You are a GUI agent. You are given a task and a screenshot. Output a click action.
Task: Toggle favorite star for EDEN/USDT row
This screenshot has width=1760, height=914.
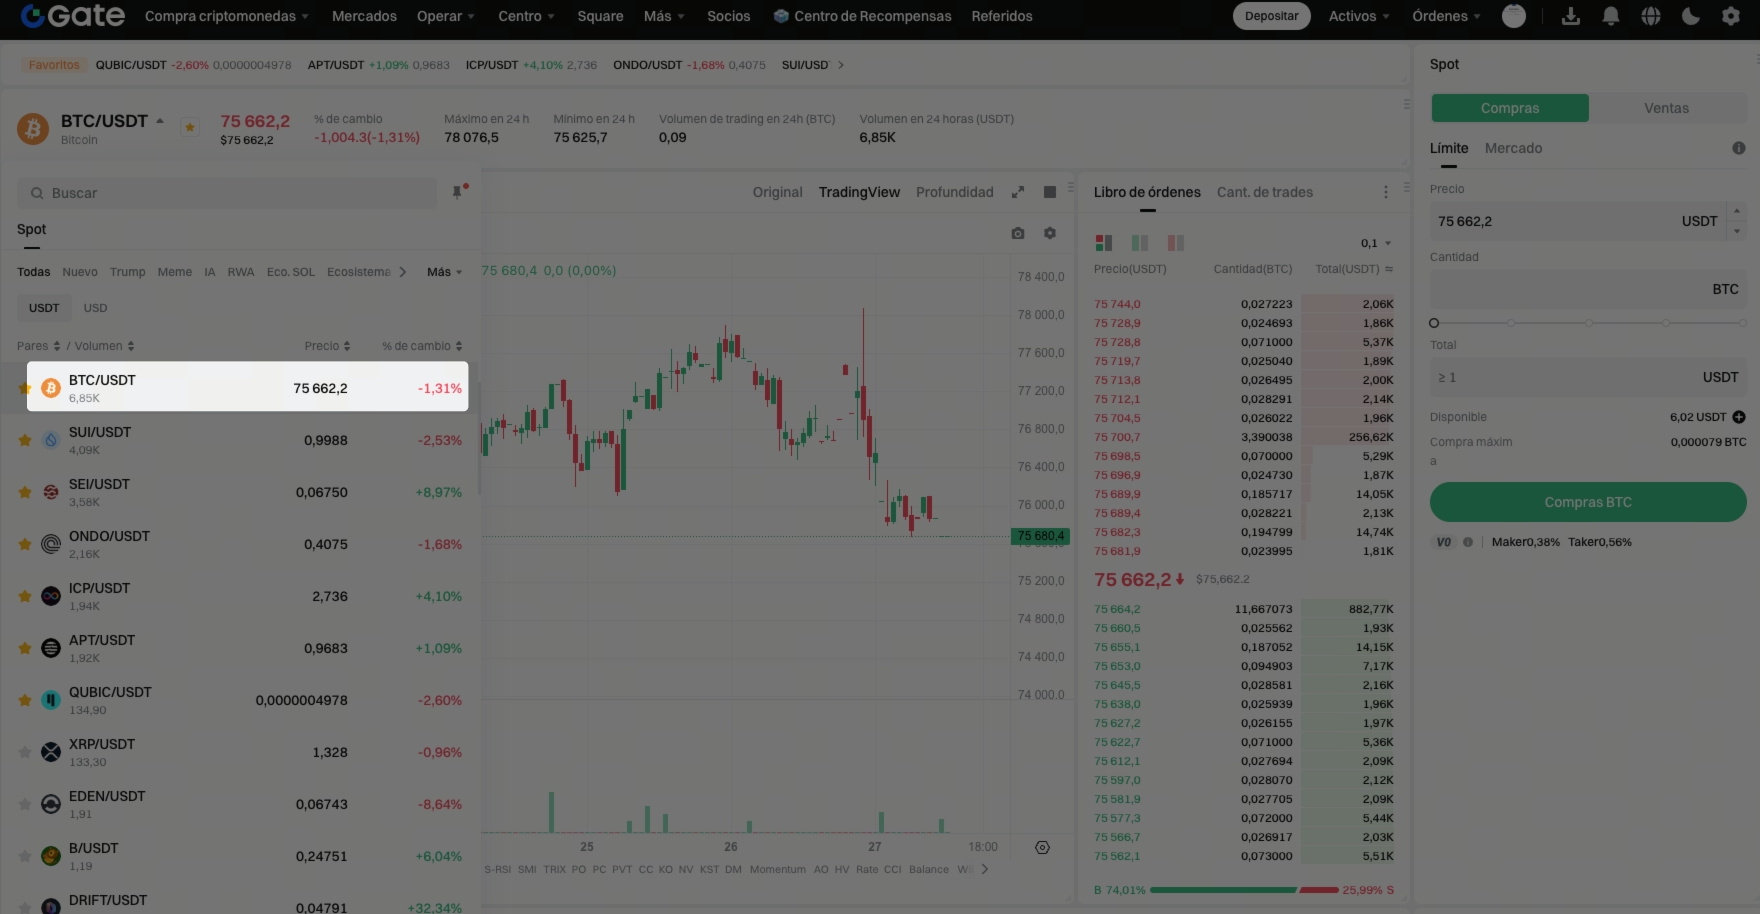pyautogui.click(x=25, y=804)
